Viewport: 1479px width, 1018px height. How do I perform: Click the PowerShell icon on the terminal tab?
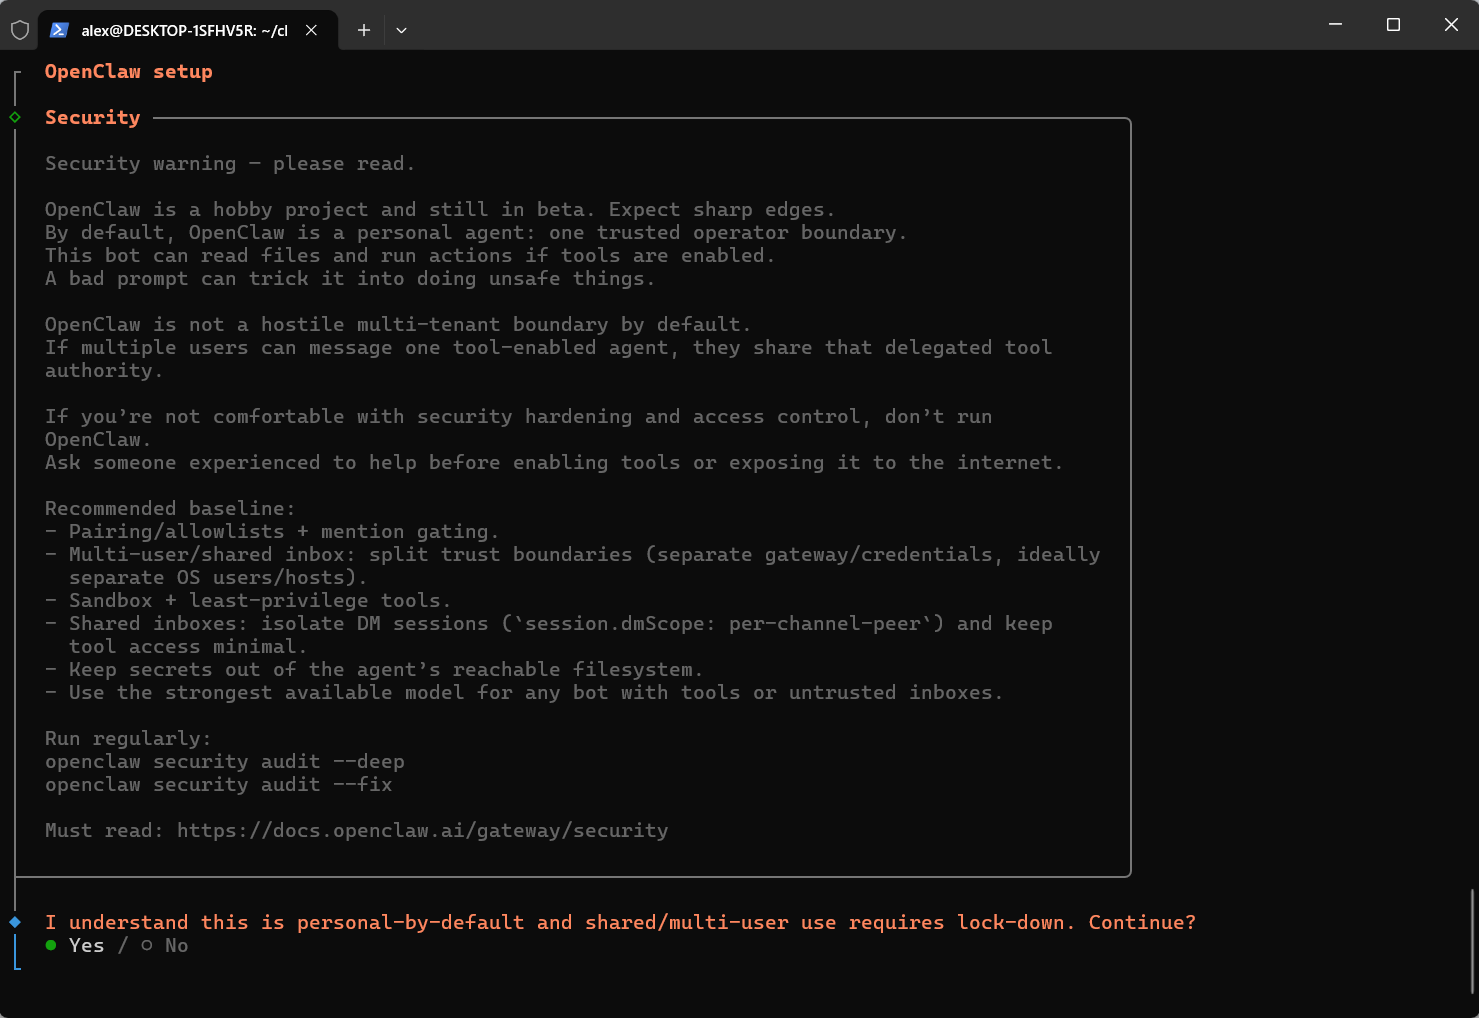59,29
